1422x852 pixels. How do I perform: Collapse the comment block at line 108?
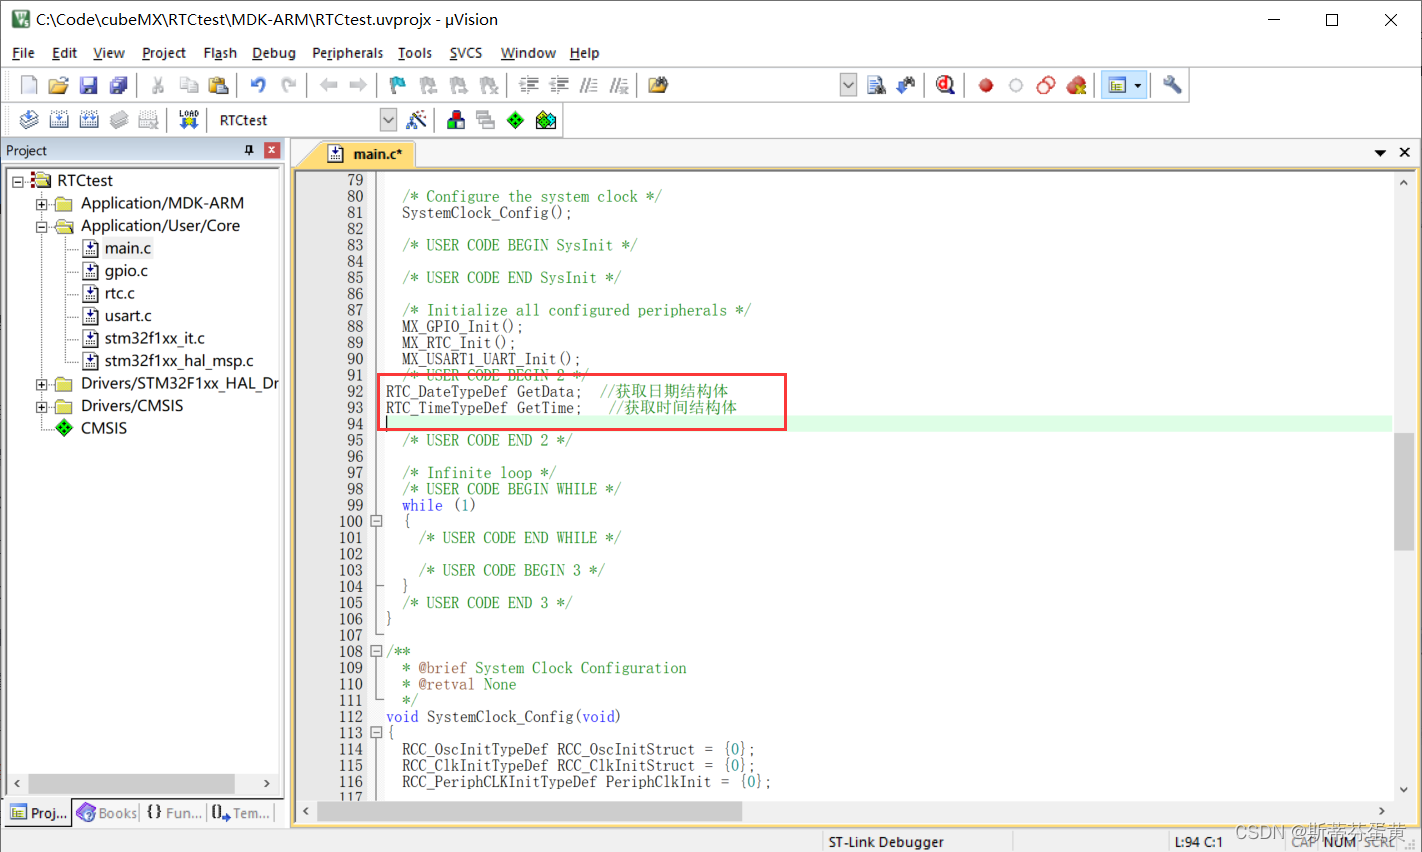(x=377, y=651)
